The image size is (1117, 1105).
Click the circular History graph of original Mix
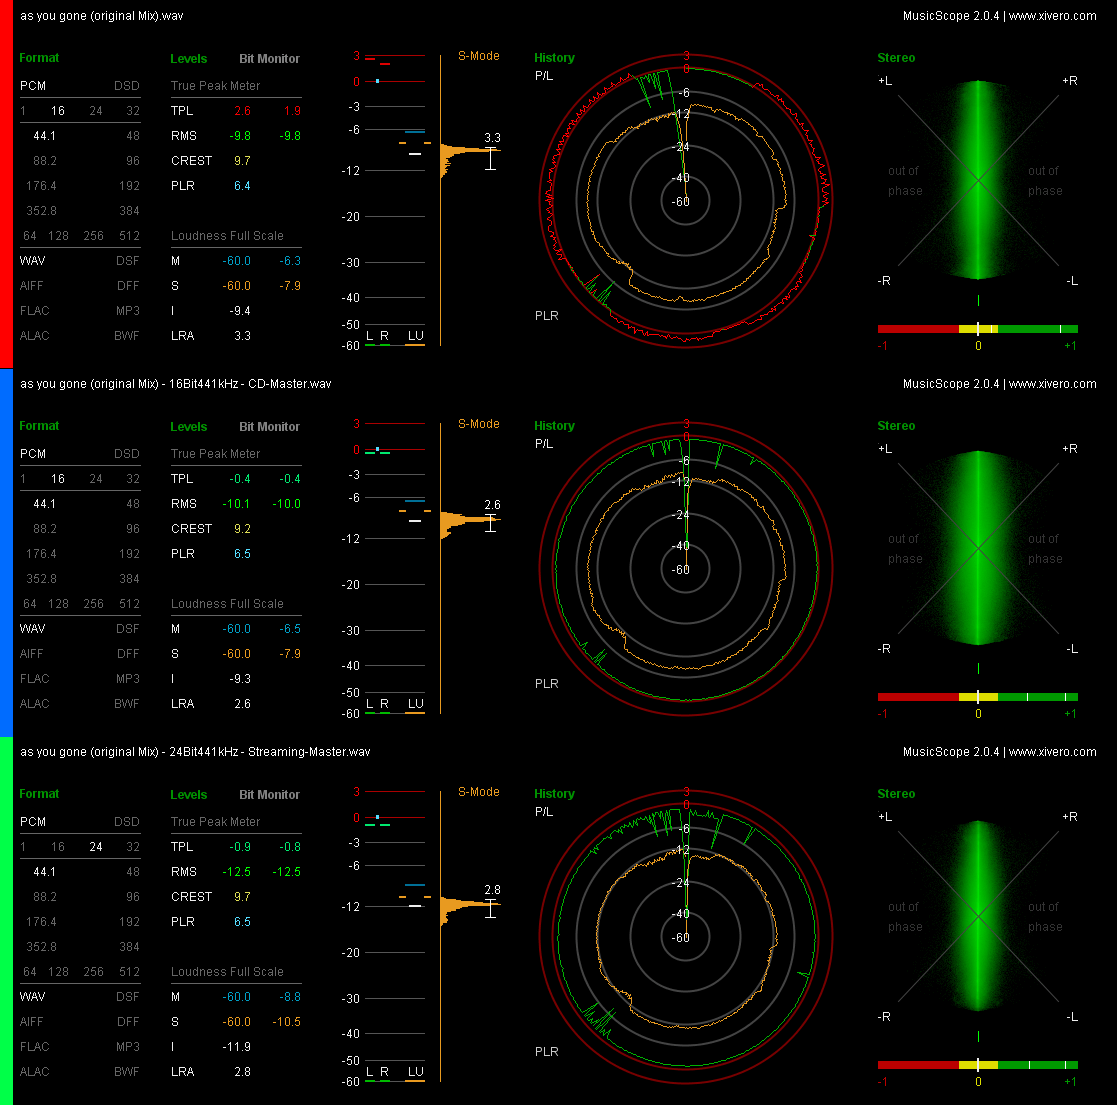tap(685, 202)
